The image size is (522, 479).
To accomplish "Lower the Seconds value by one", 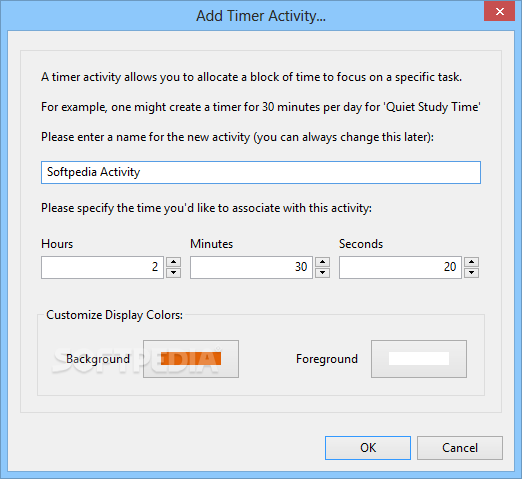I will (x=471, y=273).
